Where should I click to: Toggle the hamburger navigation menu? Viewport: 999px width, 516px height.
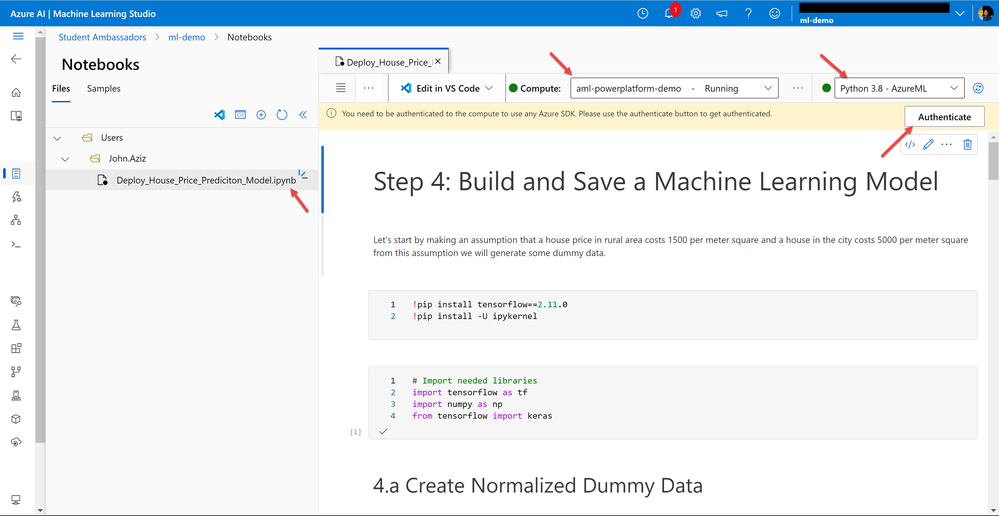[17, 37]
